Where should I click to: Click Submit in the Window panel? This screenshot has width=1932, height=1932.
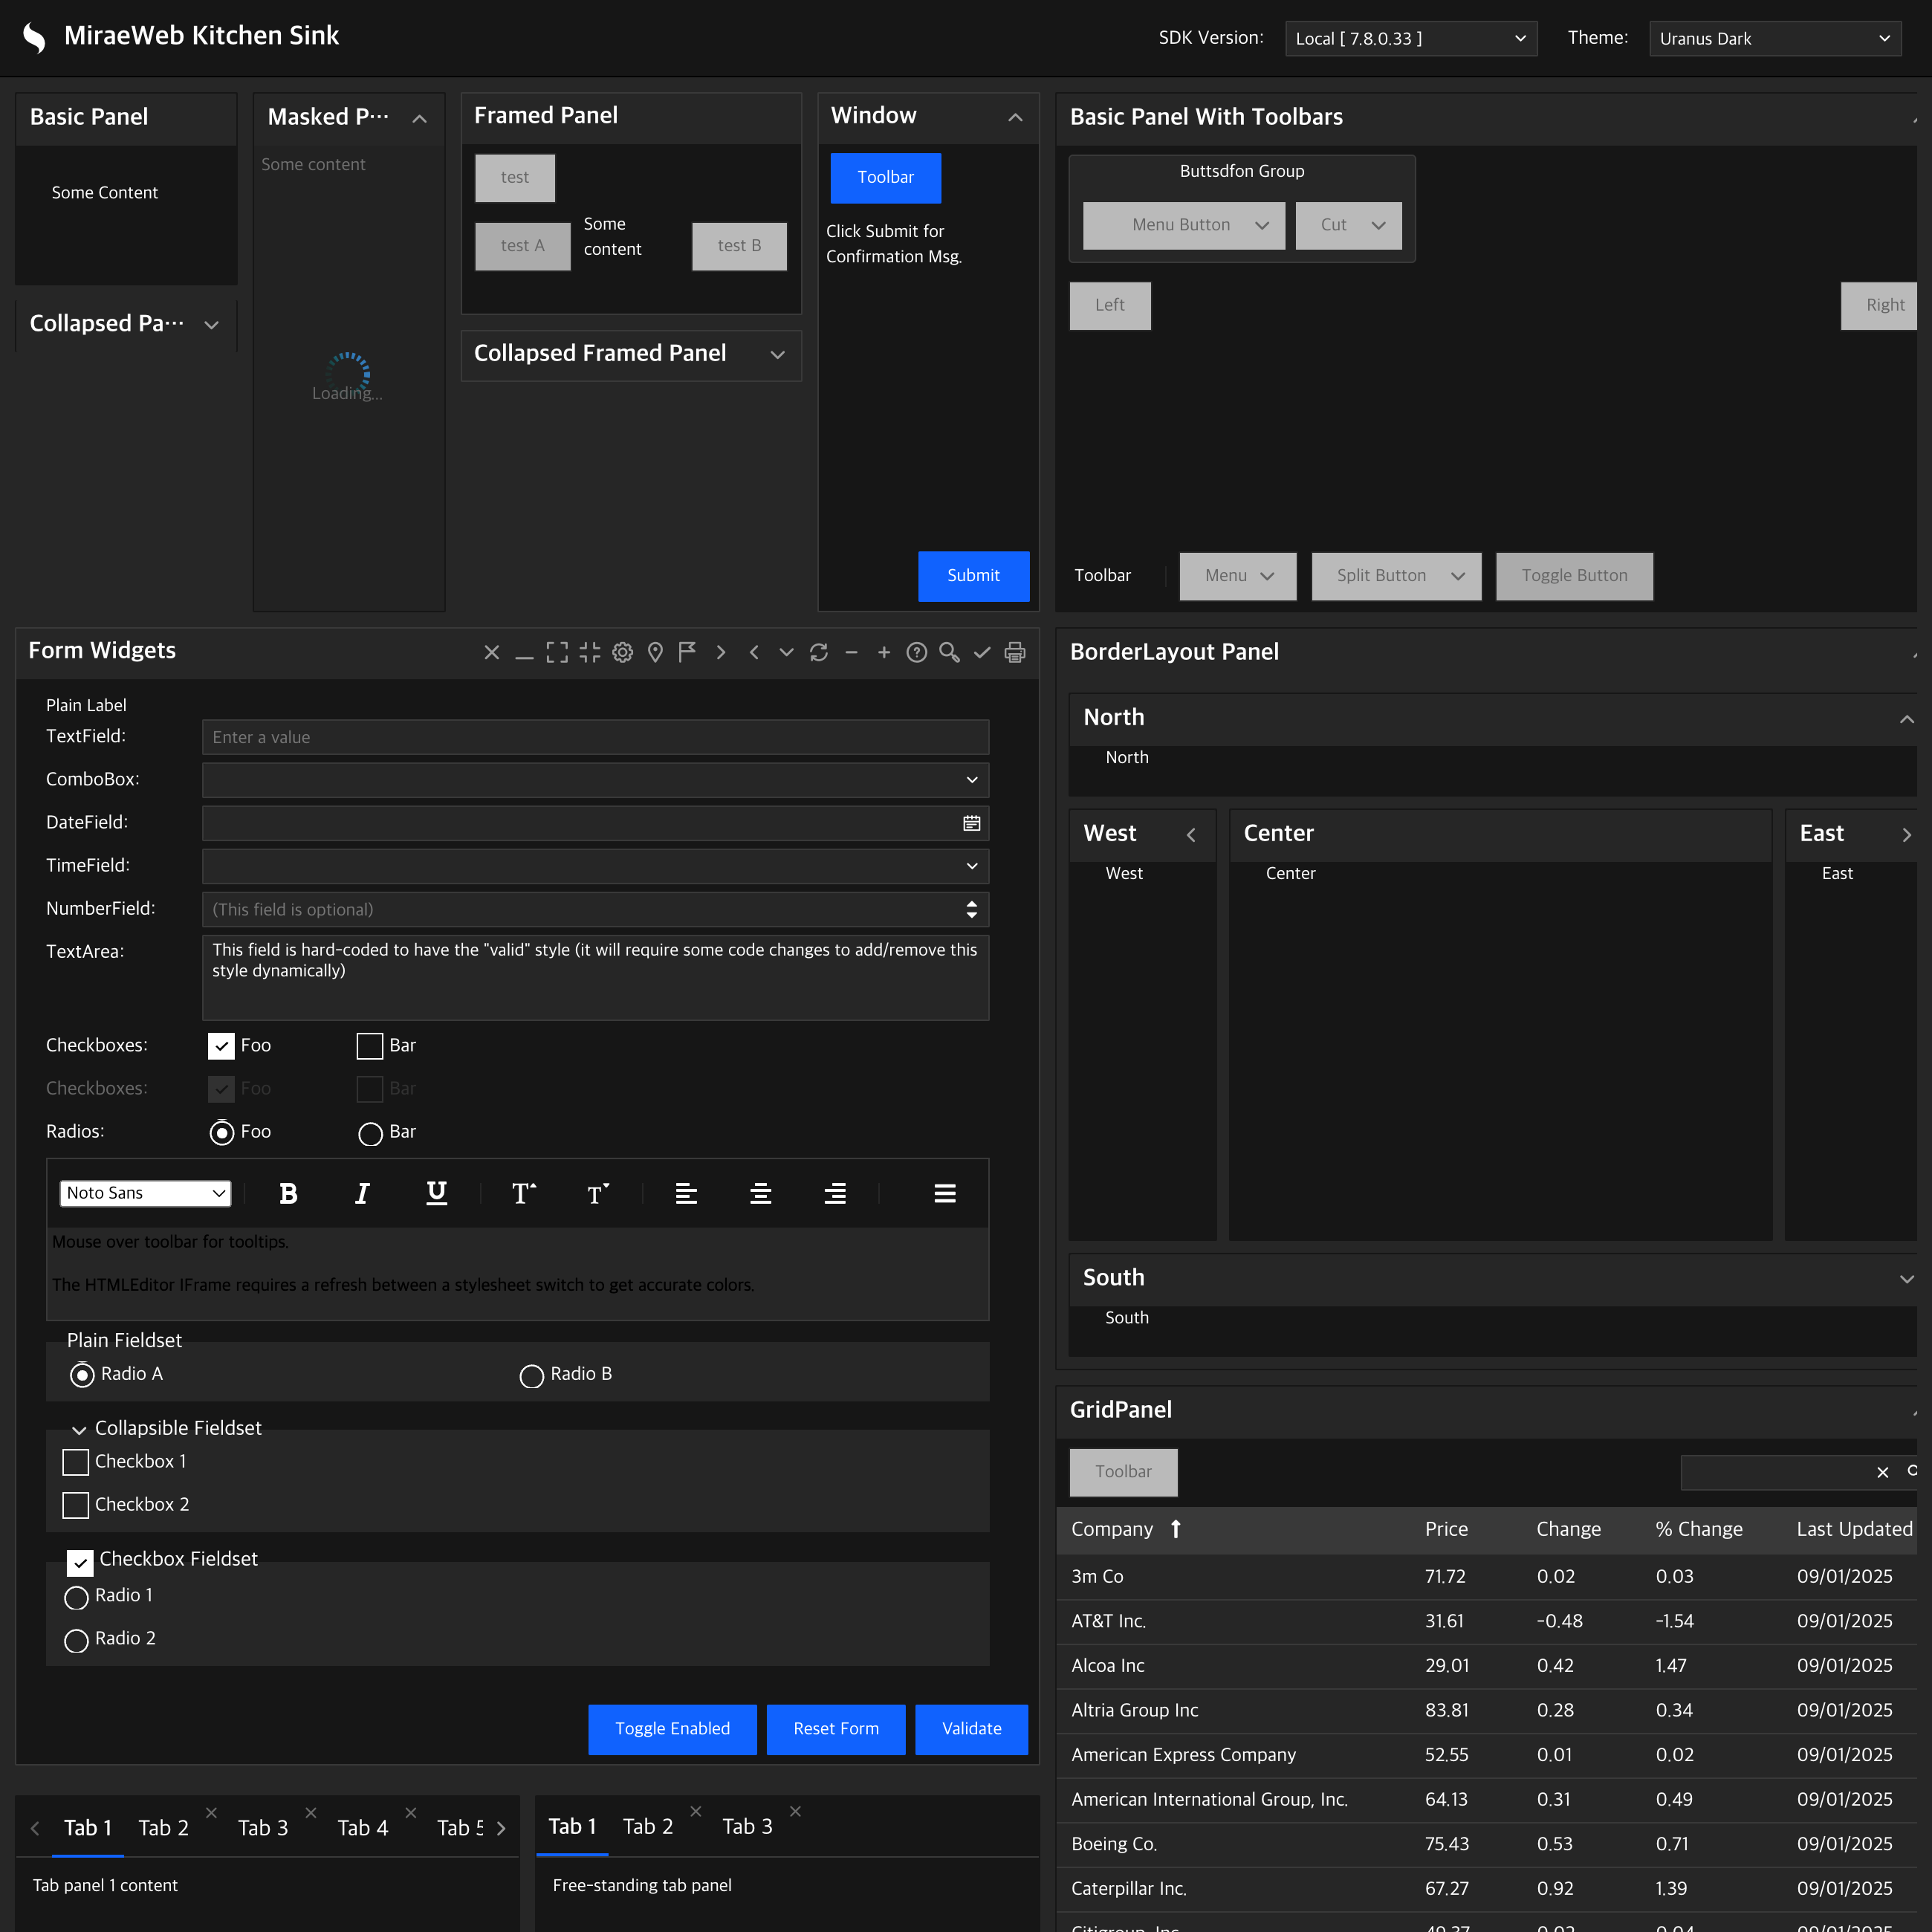click(973, 576)
